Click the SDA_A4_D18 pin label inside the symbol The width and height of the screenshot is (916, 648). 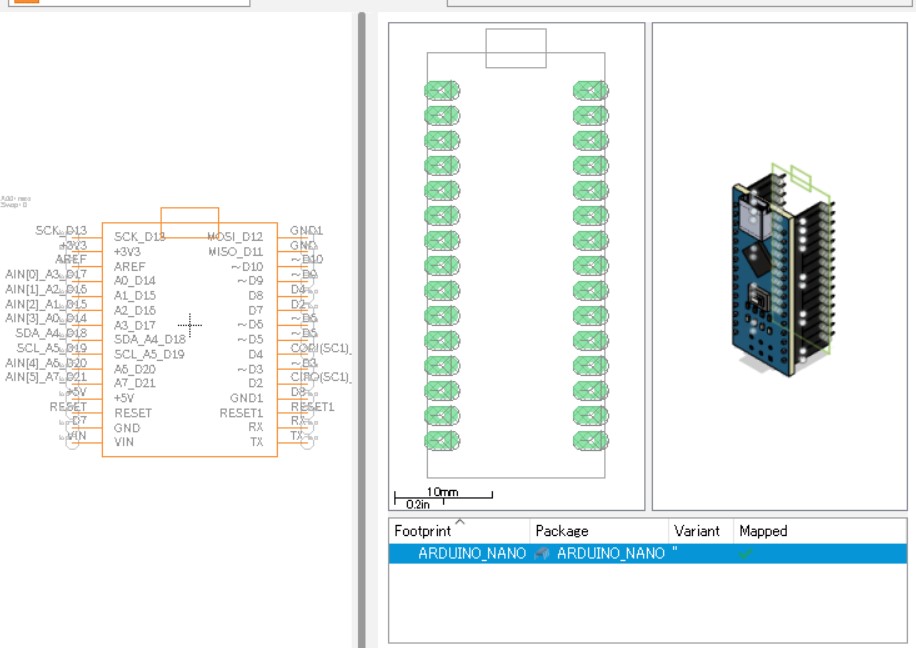(x=150, y=339)
